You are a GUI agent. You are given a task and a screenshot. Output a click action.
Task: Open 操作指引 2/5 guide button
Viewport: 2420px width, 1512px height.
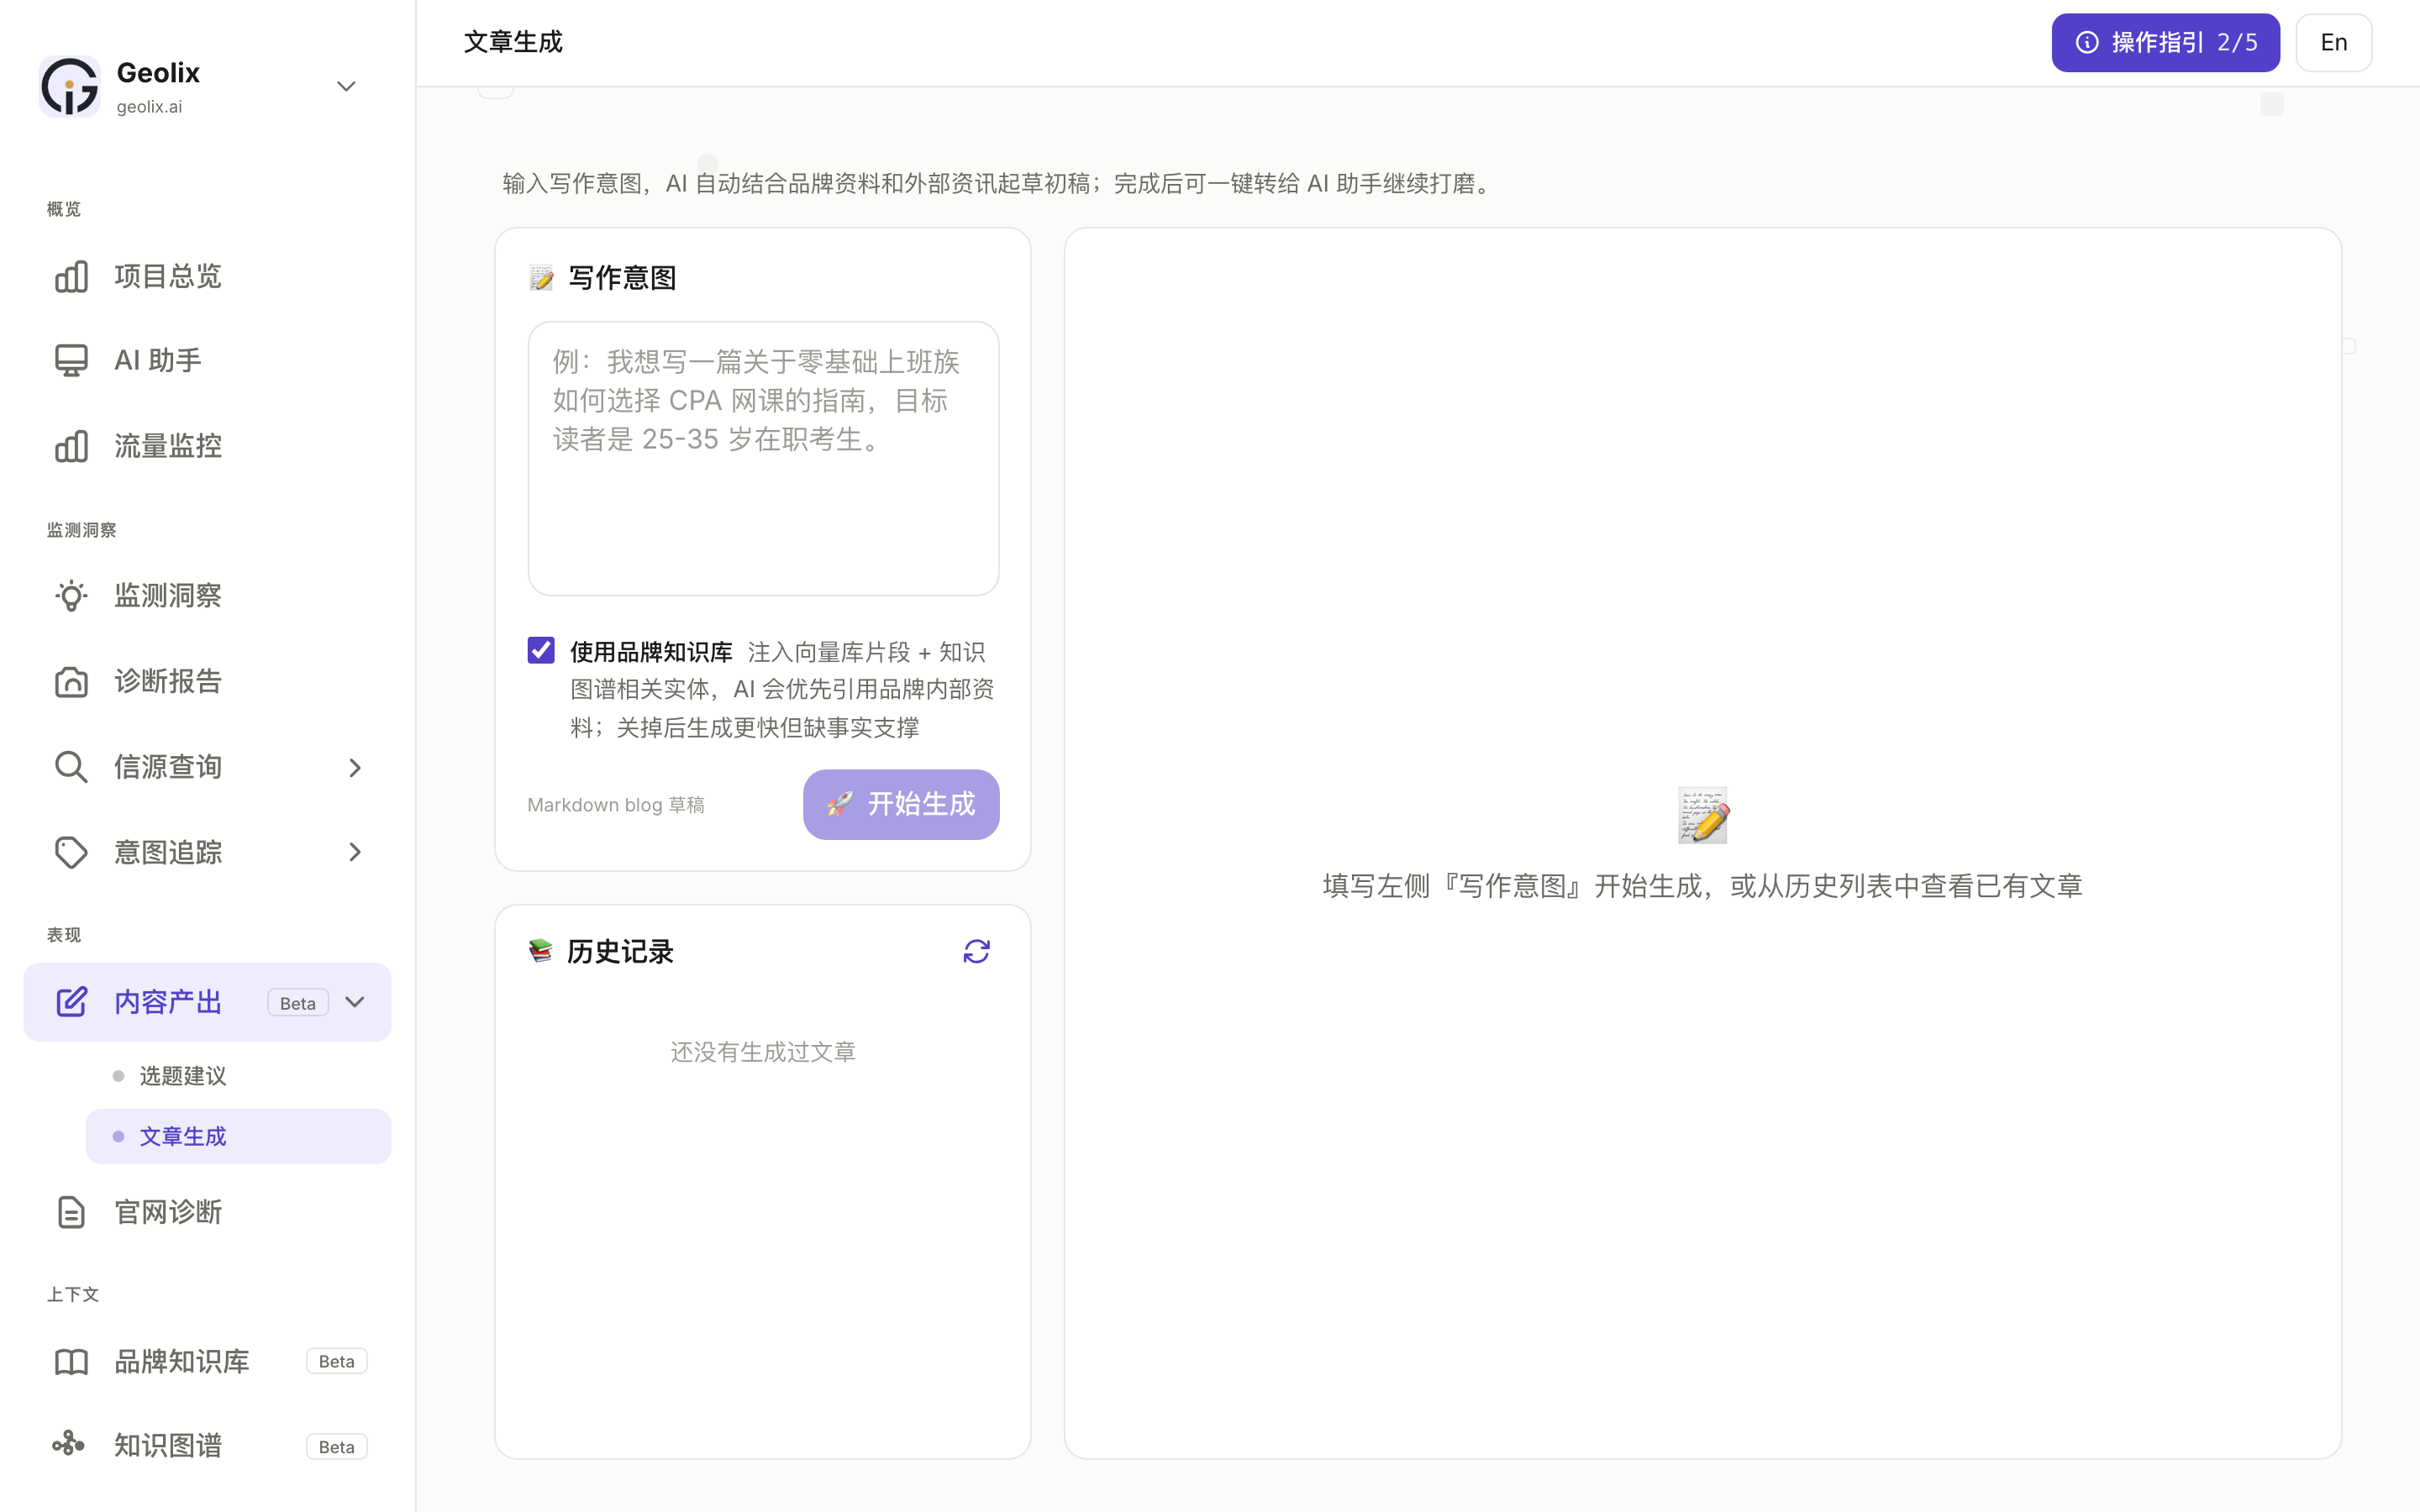tap(2166, 42)
